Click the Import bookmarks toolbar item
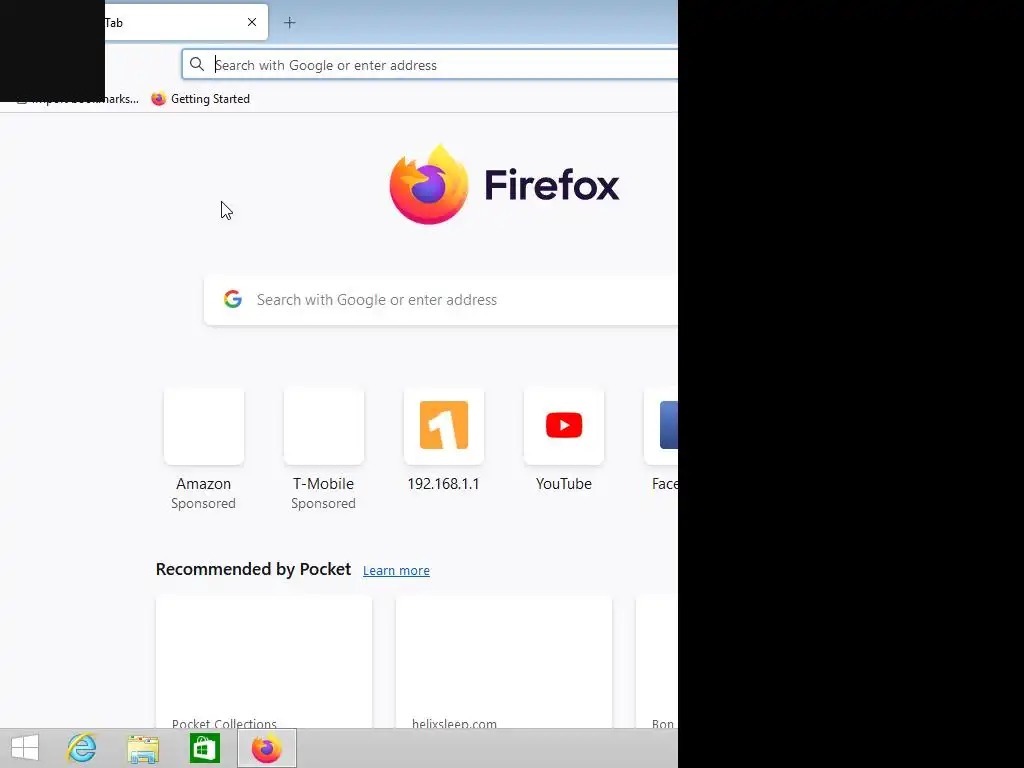The height and width of the screenshot is (768, 1024). click(x=77, y=99)
